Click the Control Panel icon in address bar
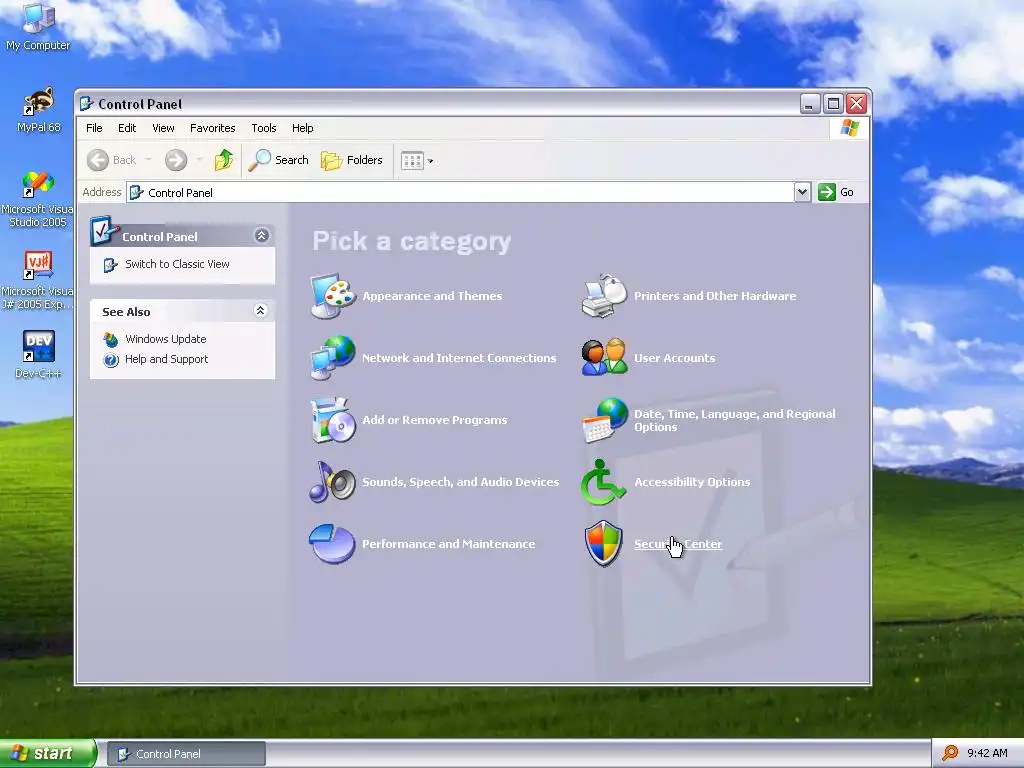This screenshot has width=1024, height=768. coord(136,193)
